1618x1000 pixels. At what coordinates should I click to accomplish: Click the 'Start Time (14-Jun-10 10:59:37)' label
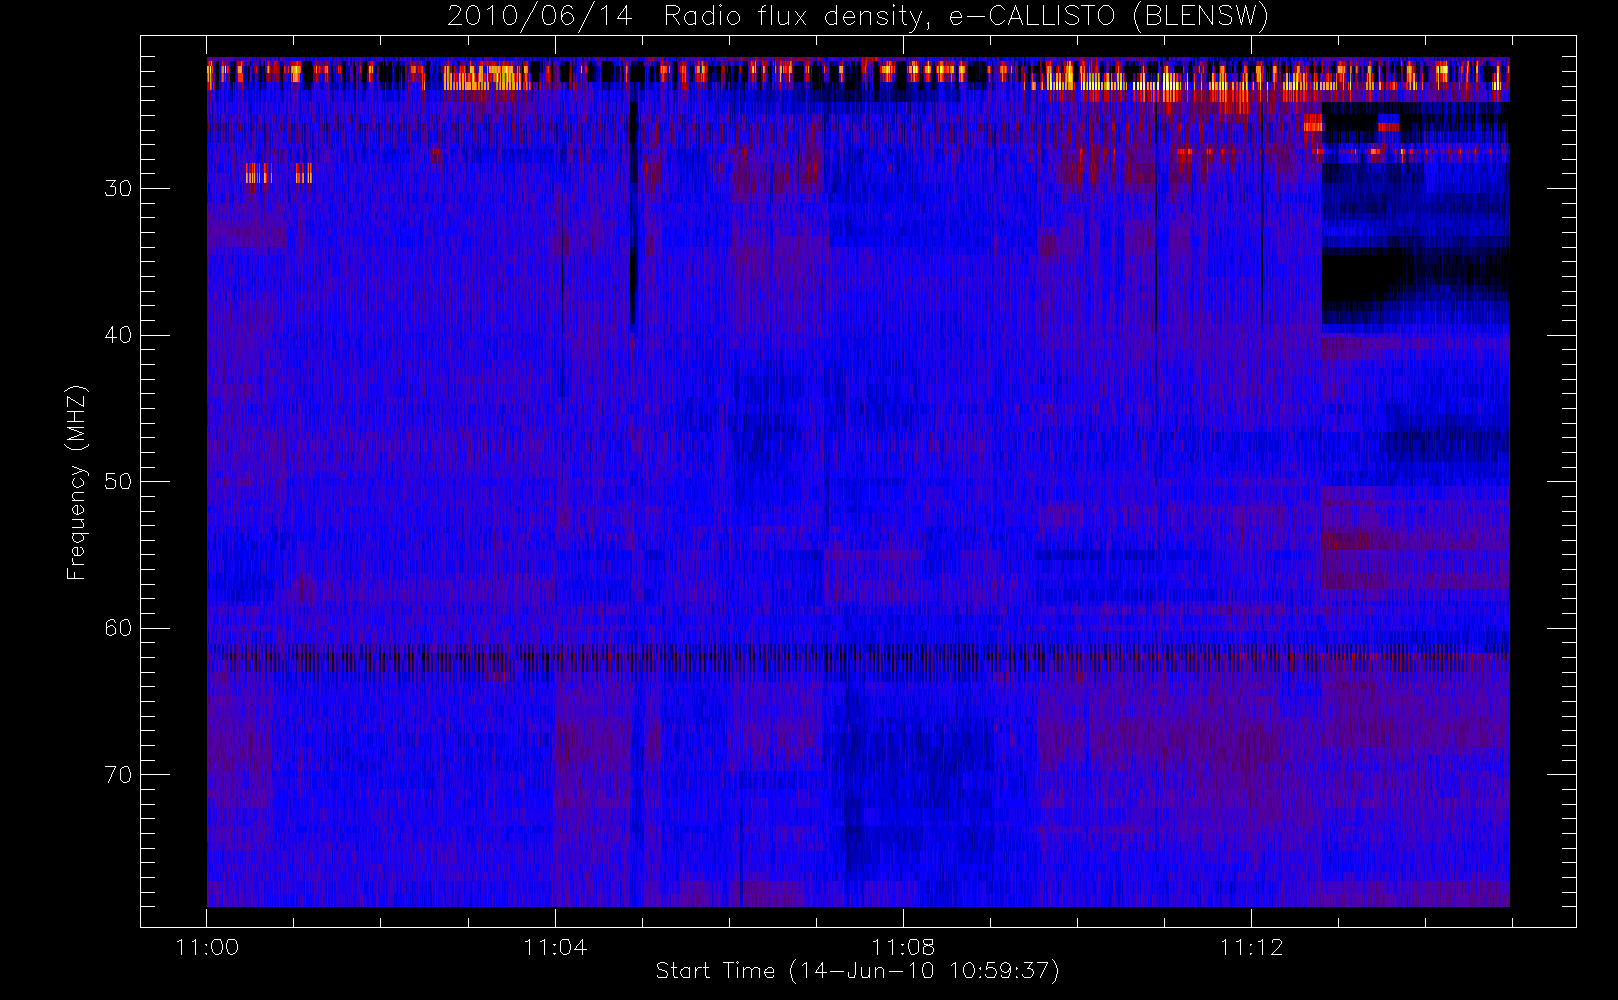(858, 971)
